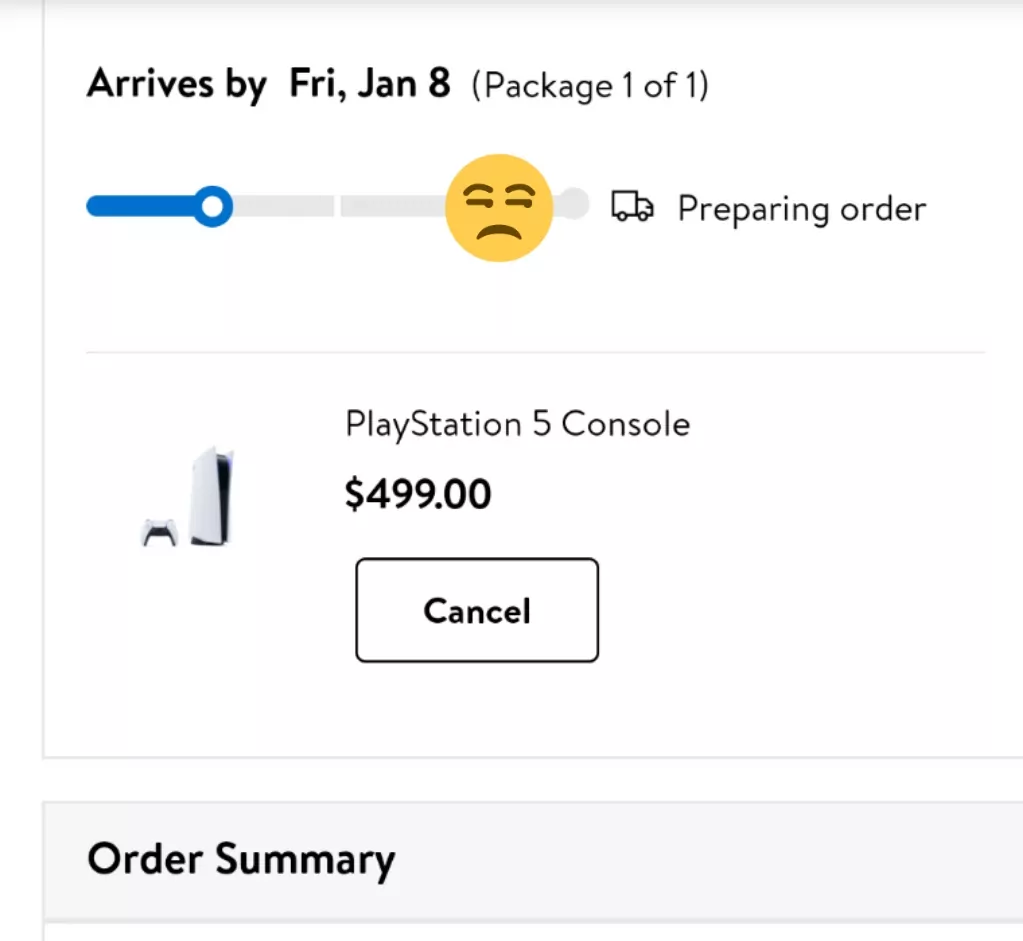Click the Preparing order status label
The height and width of the screenshot is (941, 1023).
pyautogui.click(x=802, y=209)
